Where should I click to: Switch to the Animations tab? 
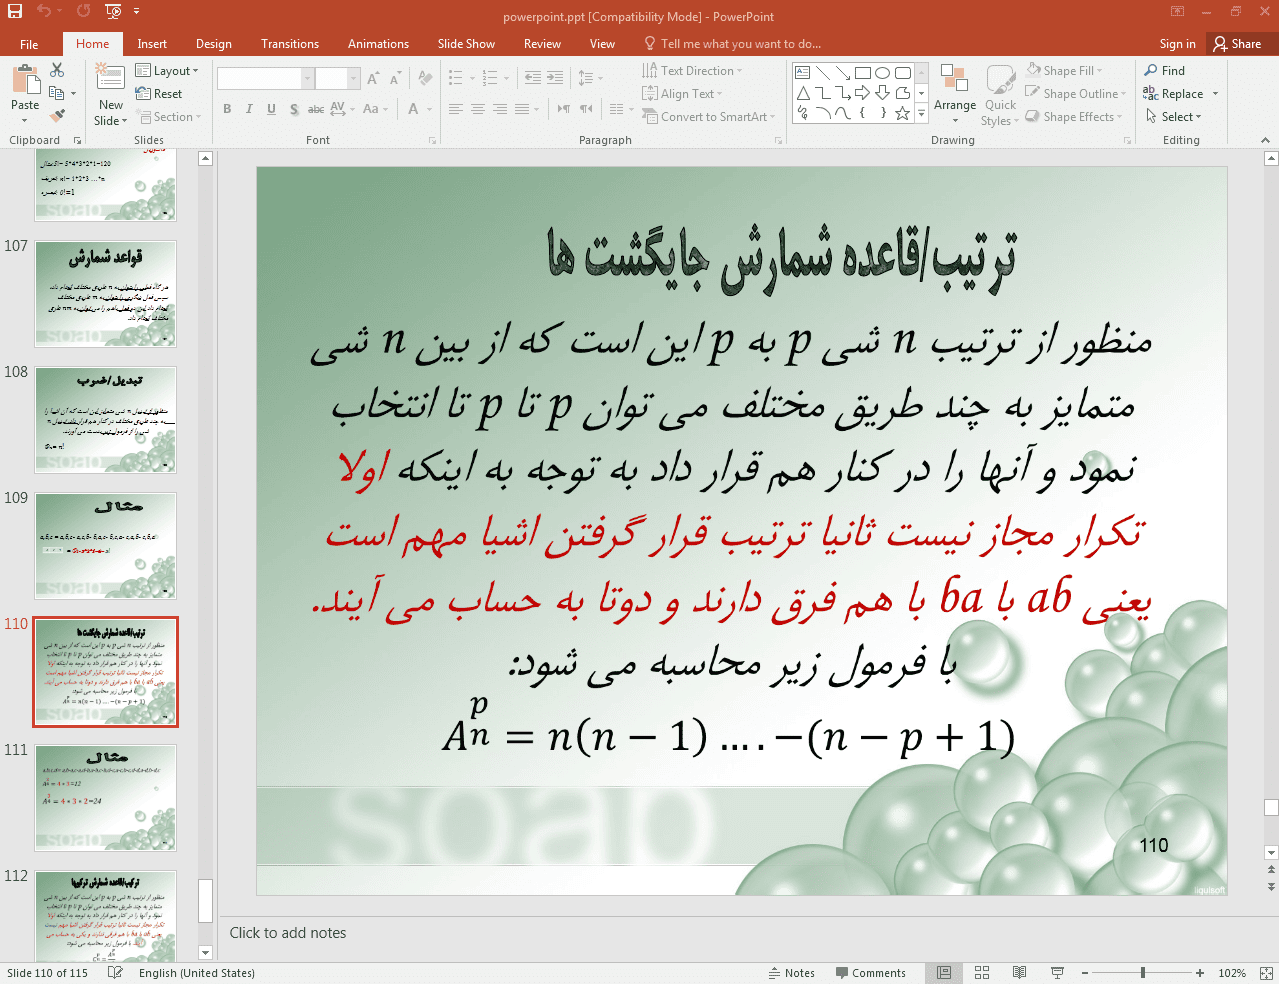click(x=378, y=44)
